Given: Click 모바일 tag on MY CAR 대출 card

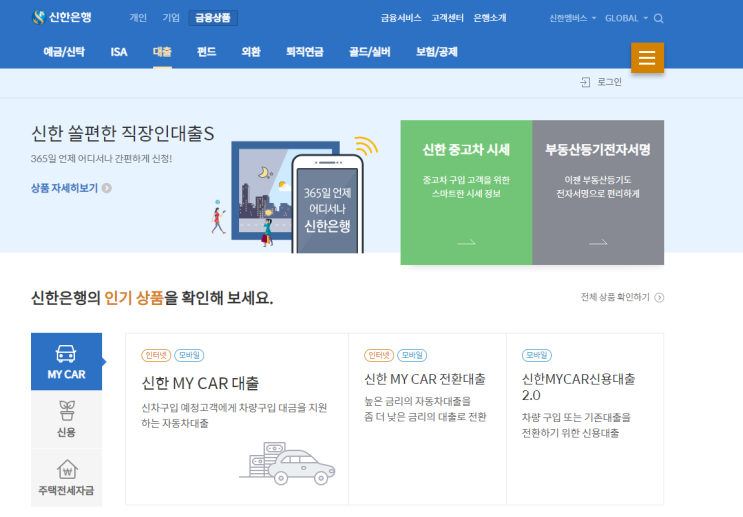Looking at the screenshot, I should point(189,355).
